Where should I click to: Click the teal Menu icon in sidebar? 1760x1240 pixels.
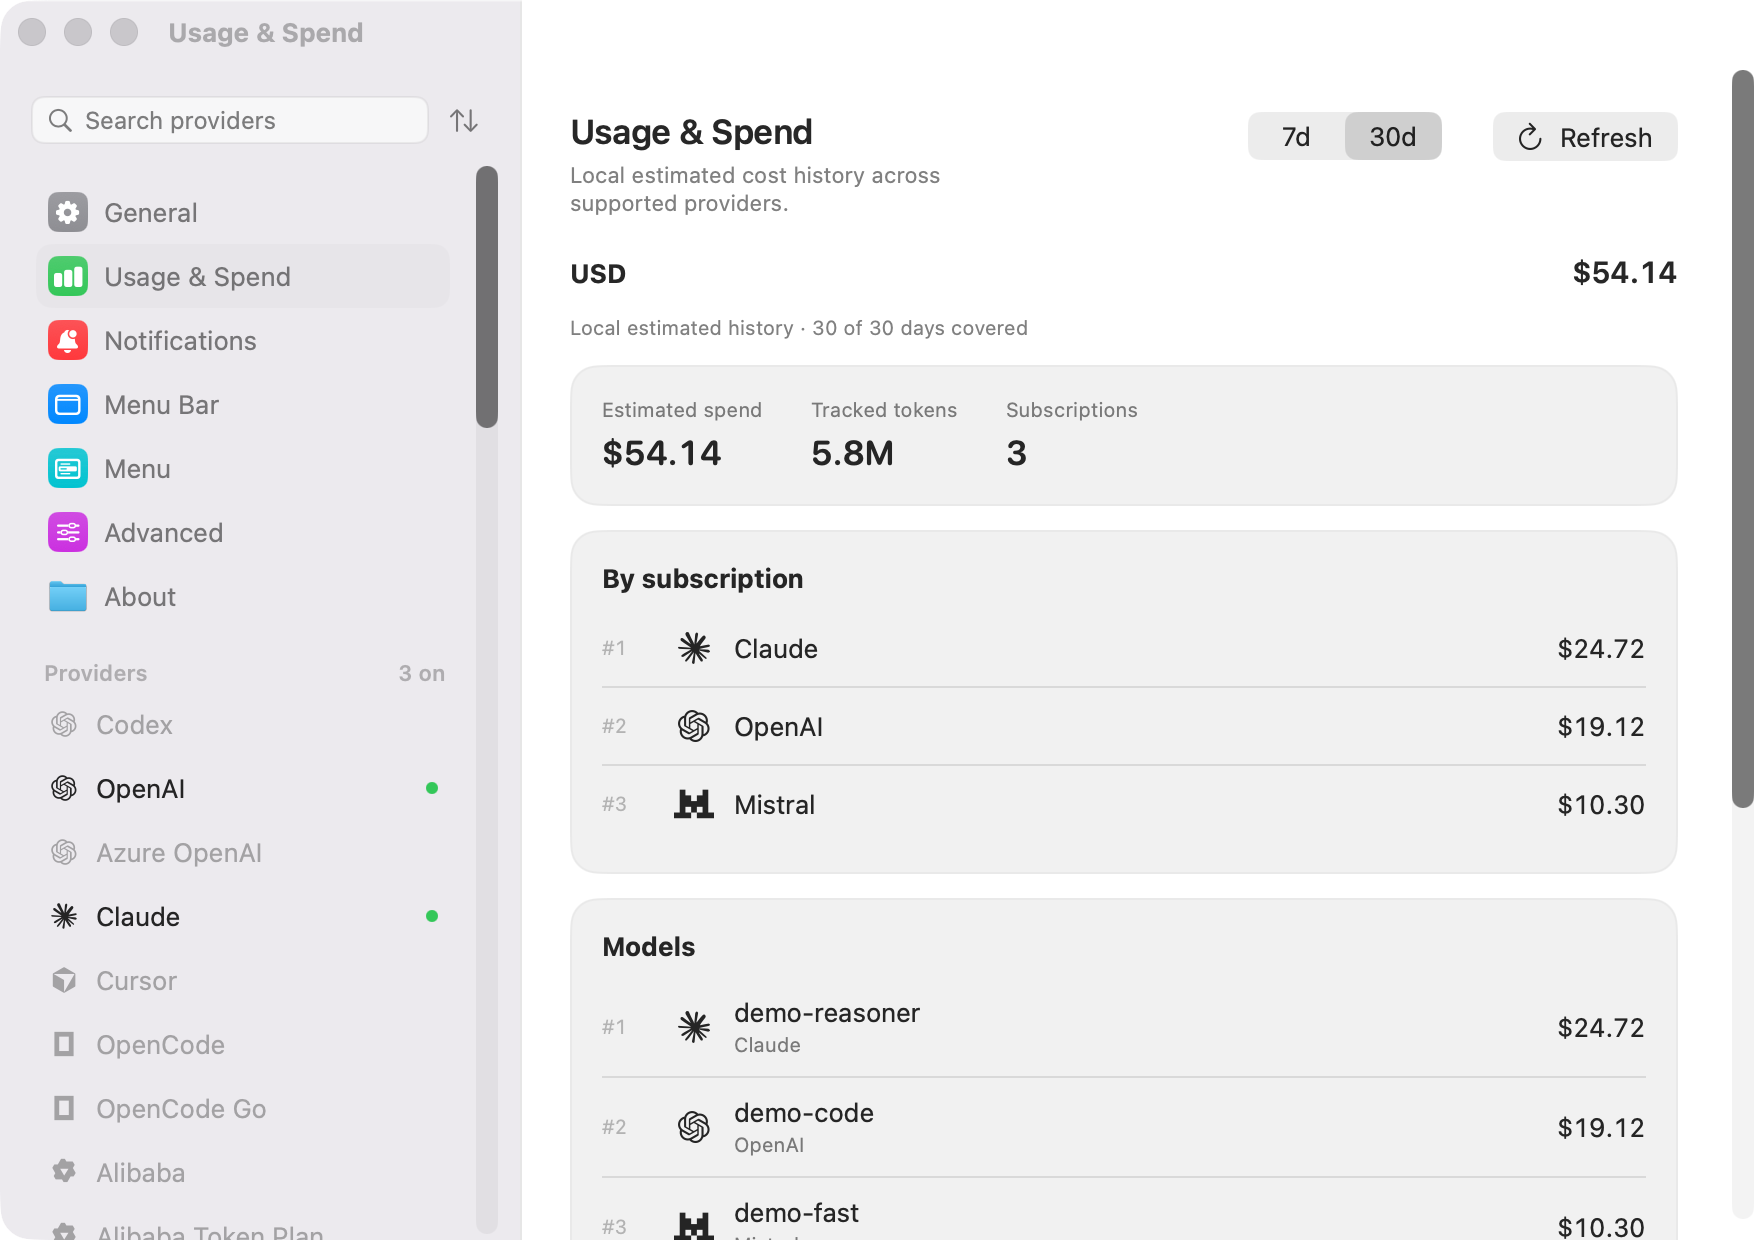click(x=68, y=468)
